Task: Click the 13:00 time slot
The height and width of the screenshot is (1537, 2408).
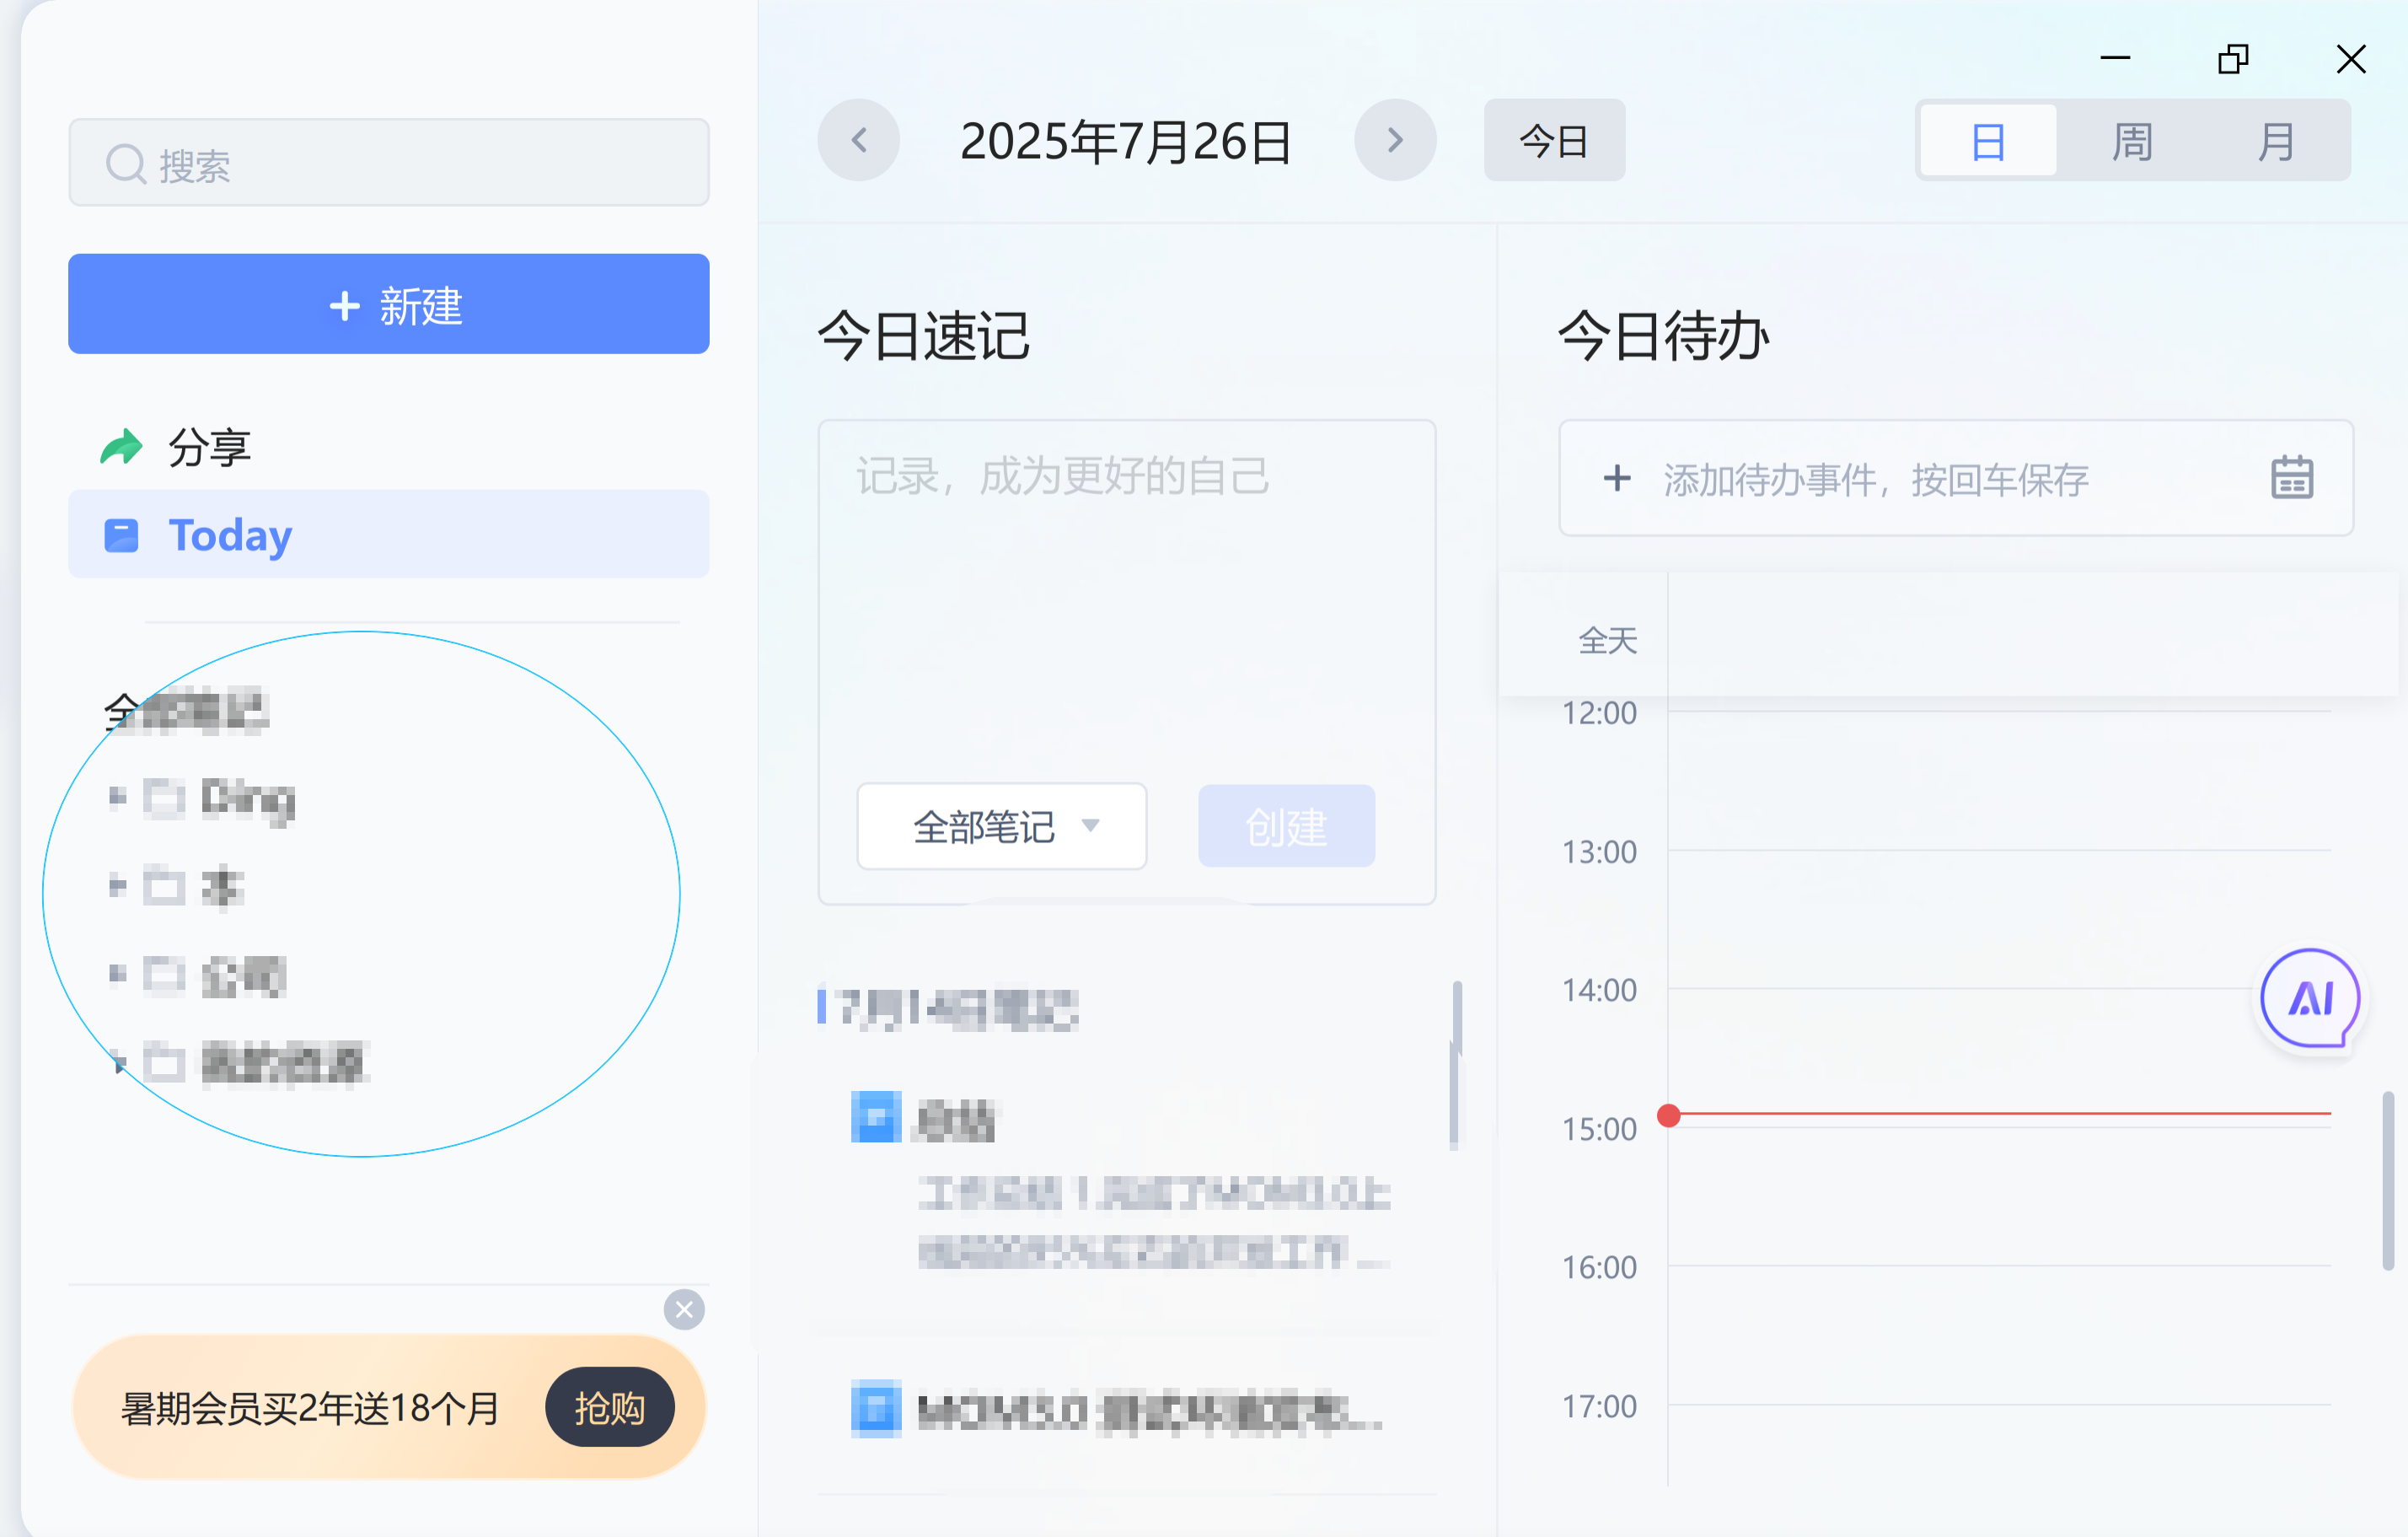Action: point(1999,919)
